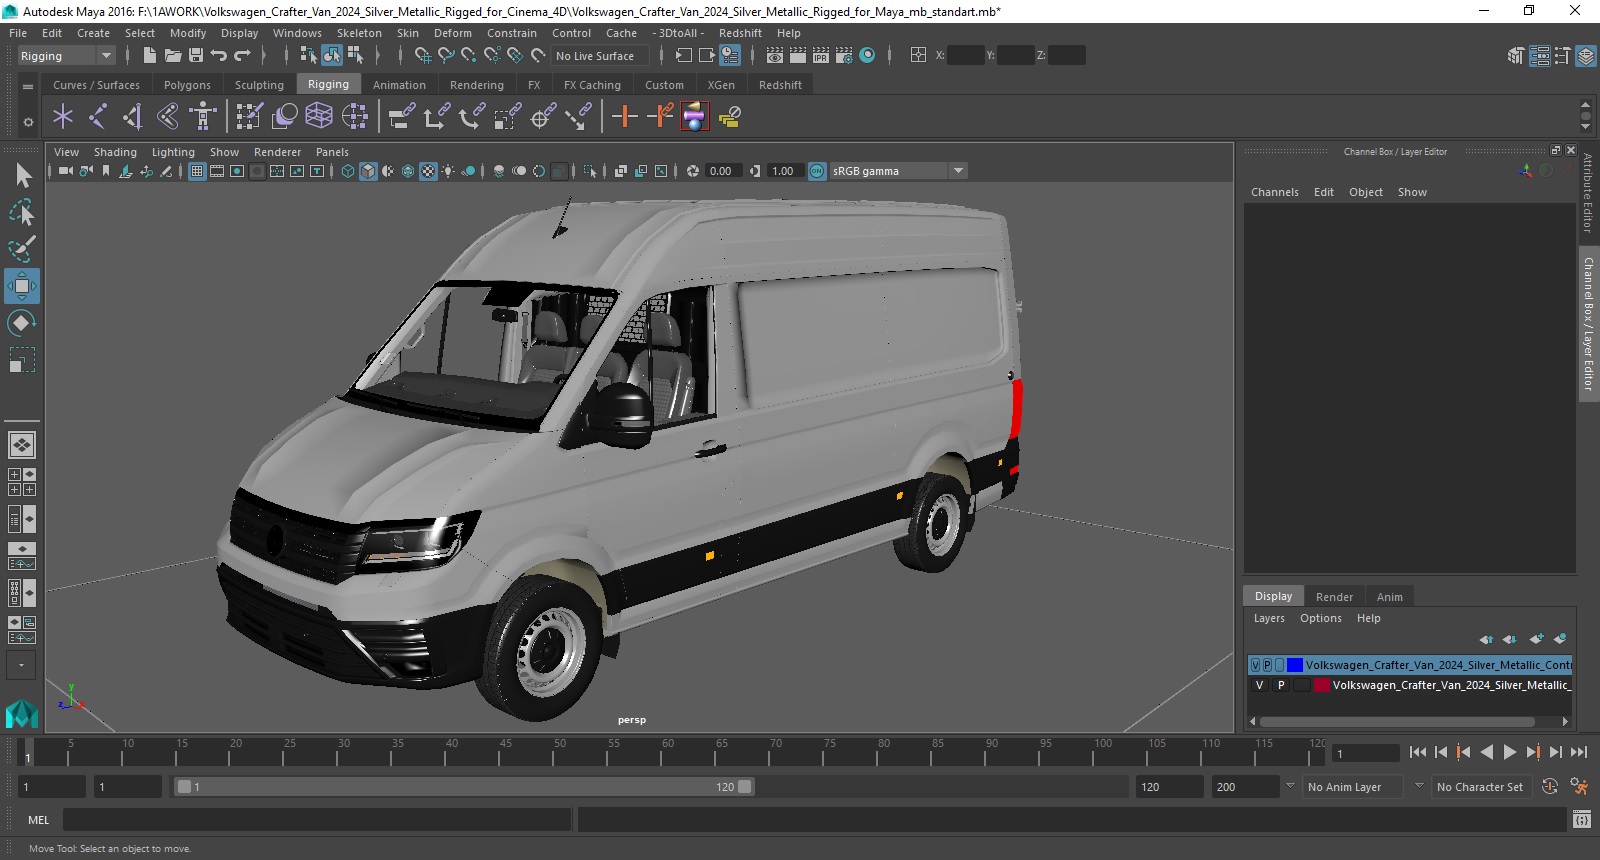Open a scene with folder icon
1600x860 pixels.
(x=173, y=56)
